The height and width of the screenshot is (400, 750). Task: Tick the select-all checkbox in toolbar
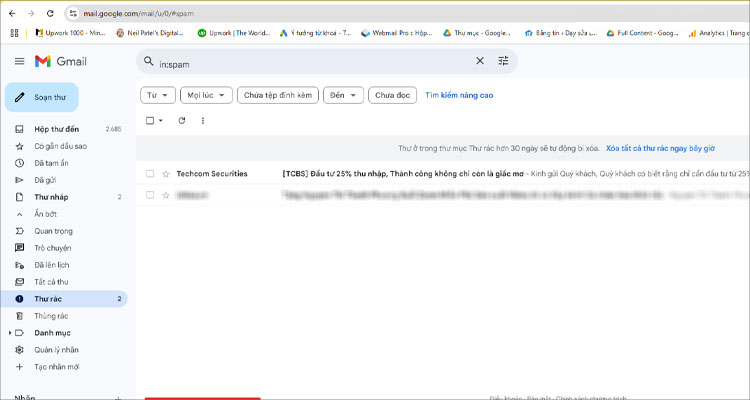click(150, 121)
